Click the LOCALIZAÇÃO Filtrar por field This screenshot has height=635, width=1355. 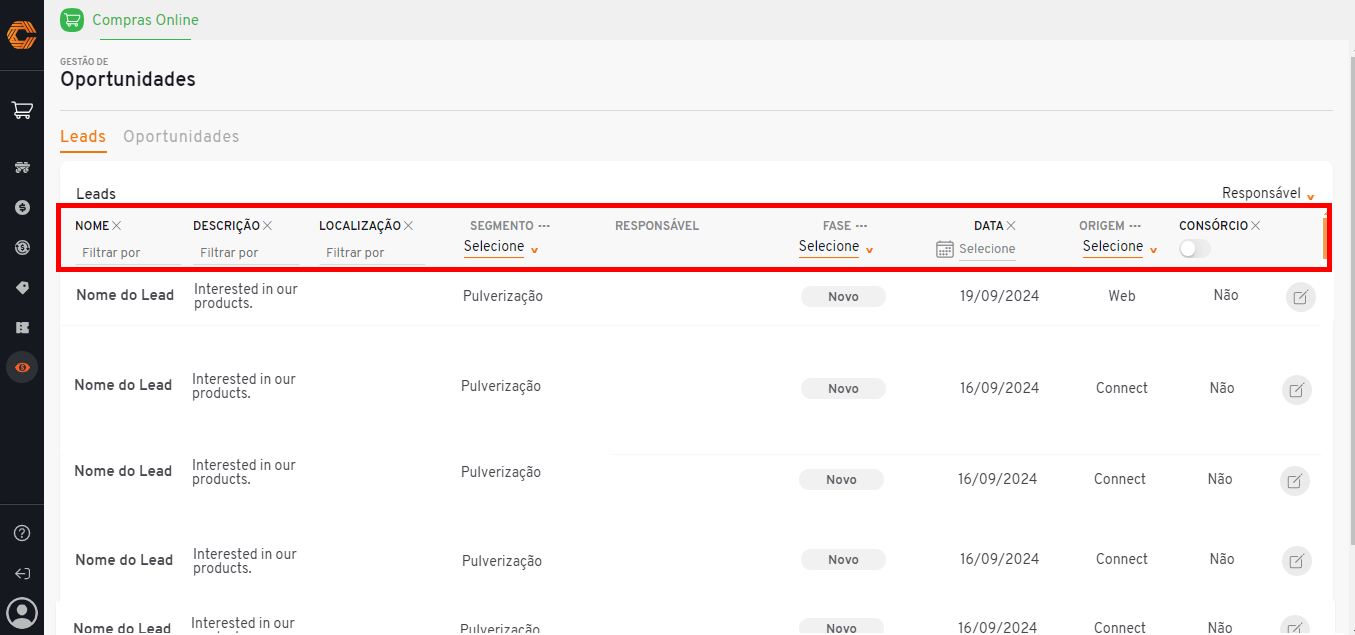click(372, 253)
